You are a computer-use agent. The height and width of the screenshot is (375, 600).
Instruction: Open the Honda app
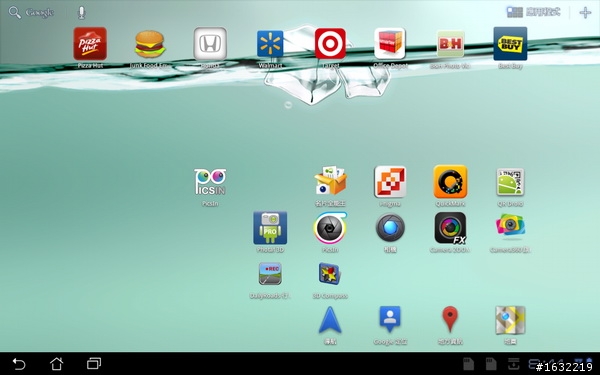(210, 44)
